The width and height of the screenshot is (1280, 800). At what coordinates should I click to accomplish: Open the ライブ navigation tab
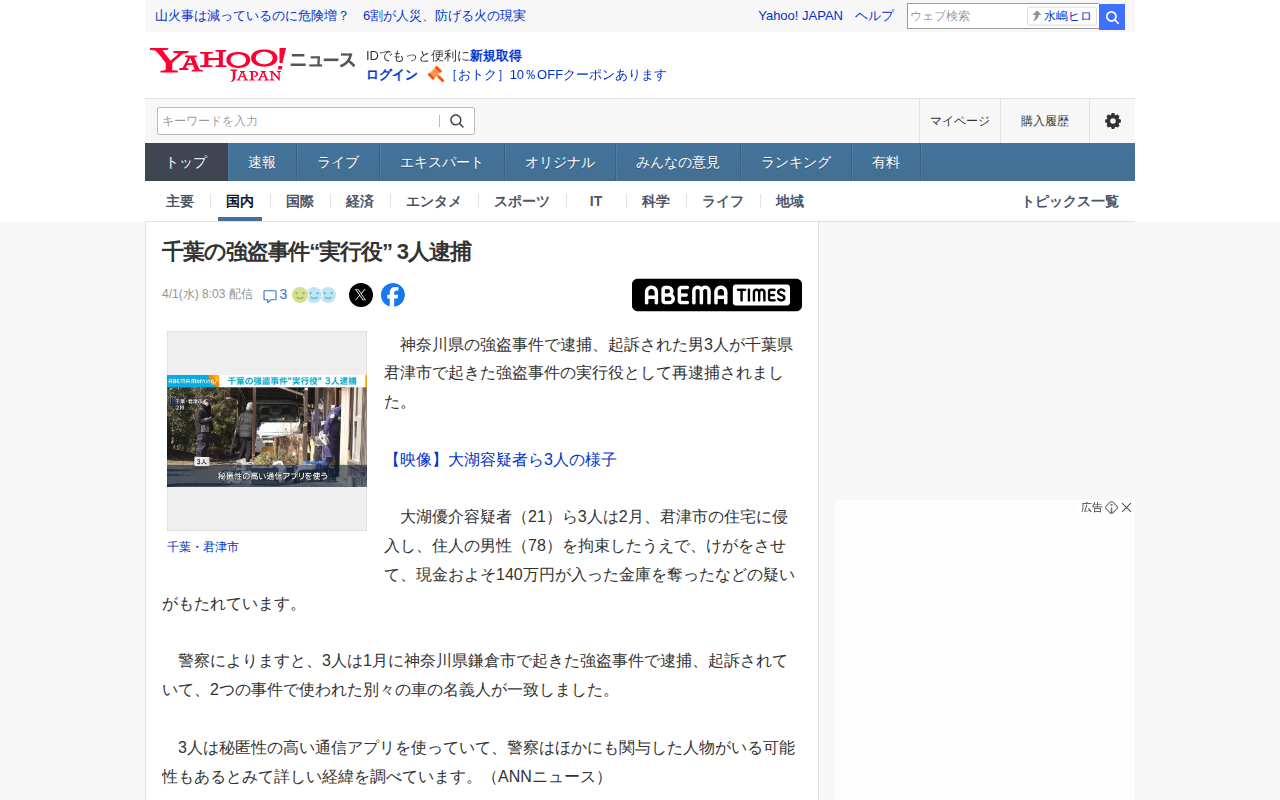click(x=338, y=162)
